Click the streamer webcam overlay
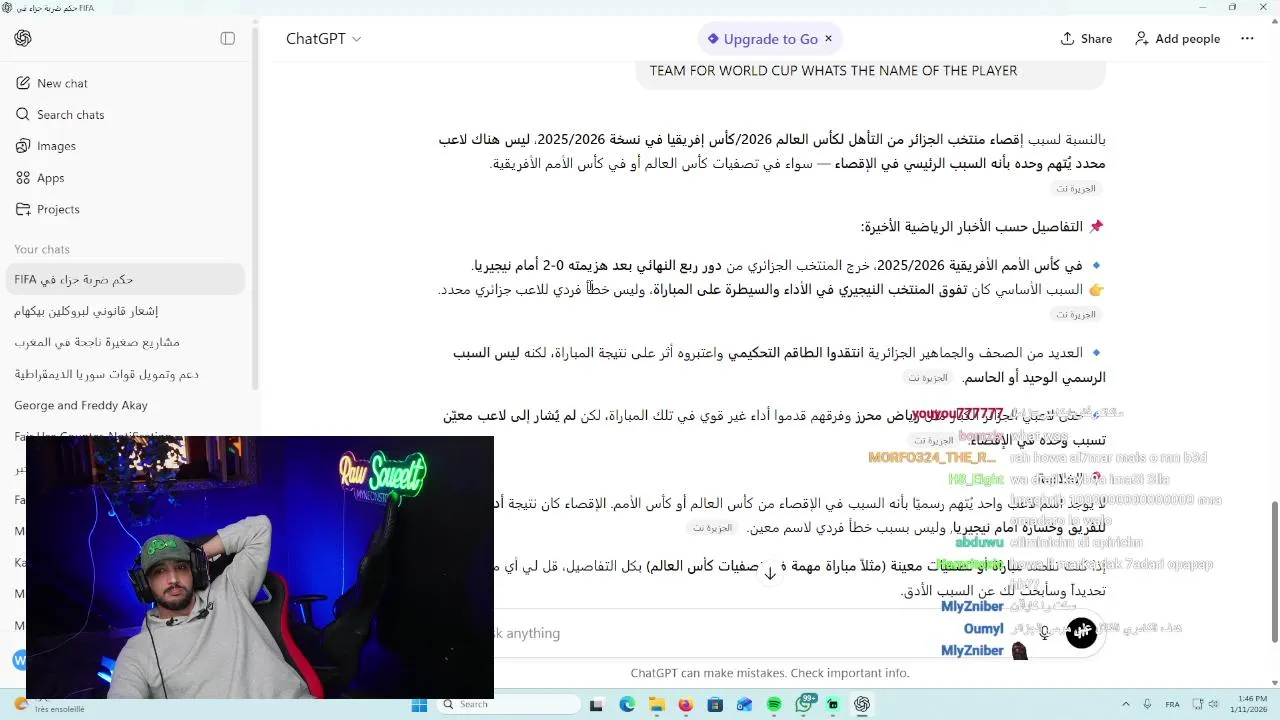1280x720 pixels. (260, 567)
